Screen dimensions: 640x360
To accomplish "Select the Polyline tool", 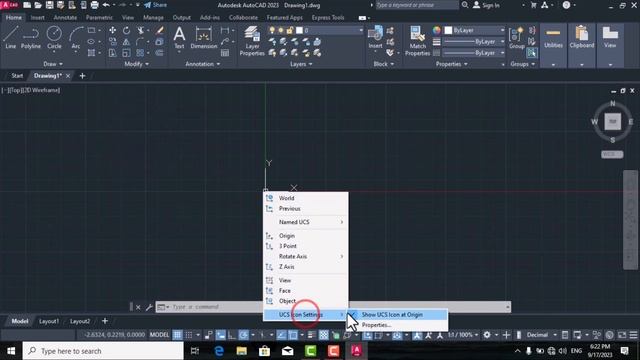I will point(31,38).
